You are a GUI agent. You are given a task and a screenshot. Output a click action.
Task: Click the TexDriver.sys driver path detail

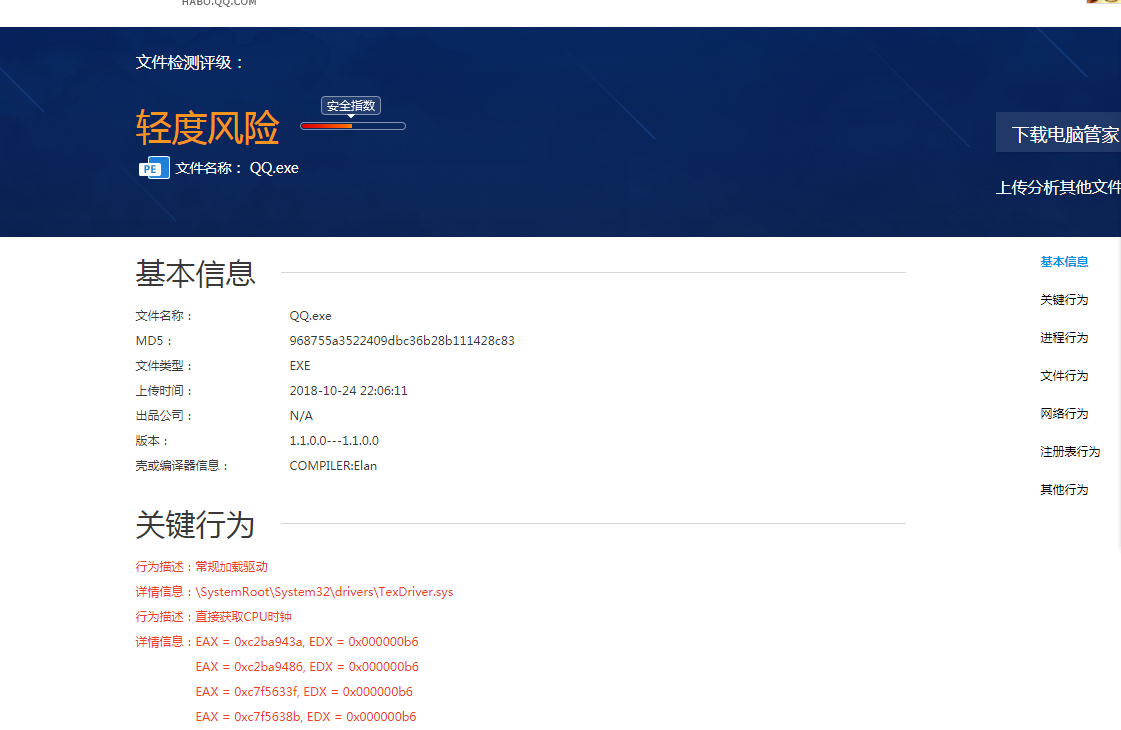click(x=324, y=592)
